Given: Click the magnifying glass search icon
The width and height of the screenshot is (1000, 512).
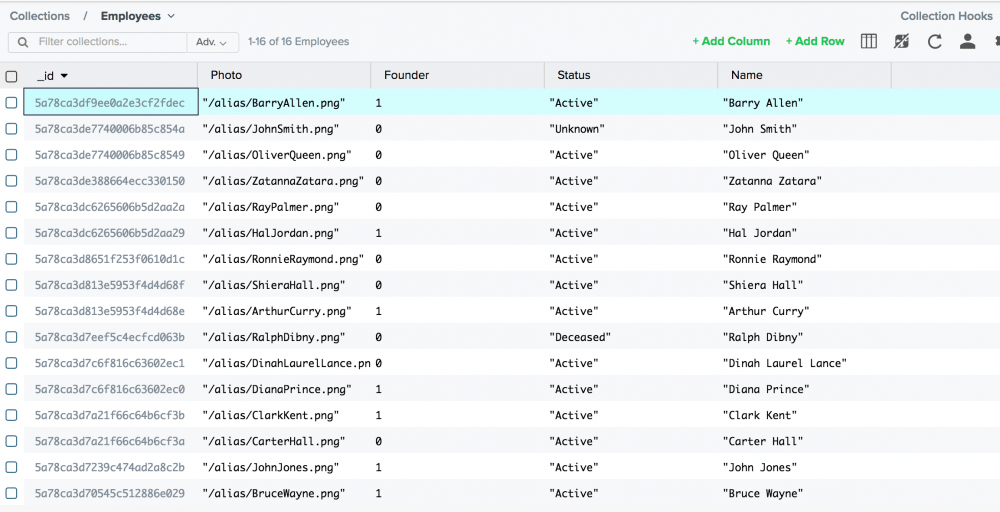Looking at the screenshot, I should pos(22,42).
